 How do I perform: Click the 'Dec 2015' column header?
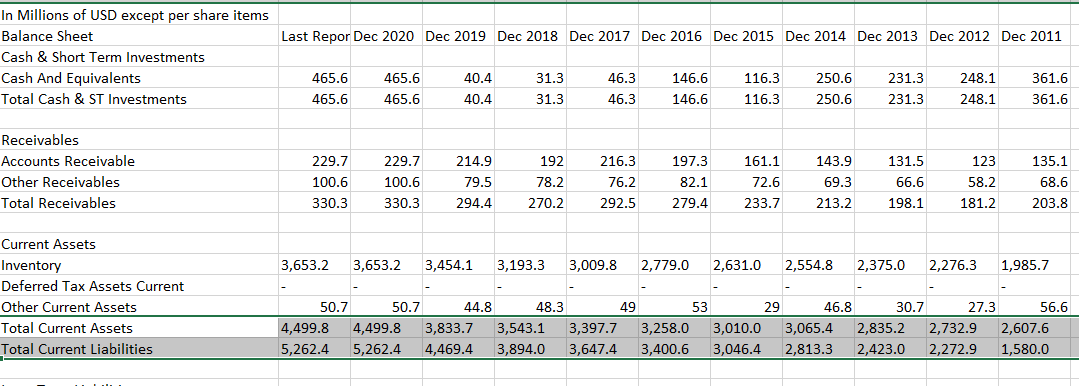(x=746, y=36)
